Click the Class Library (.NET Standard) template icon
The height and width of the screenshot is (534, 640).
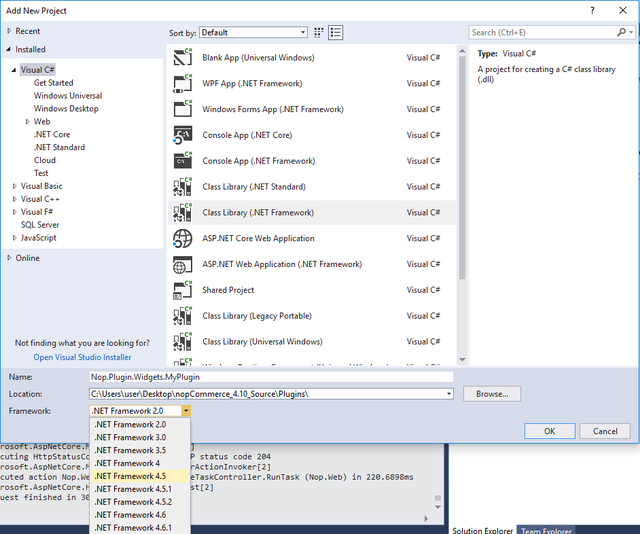pos(182,187)
